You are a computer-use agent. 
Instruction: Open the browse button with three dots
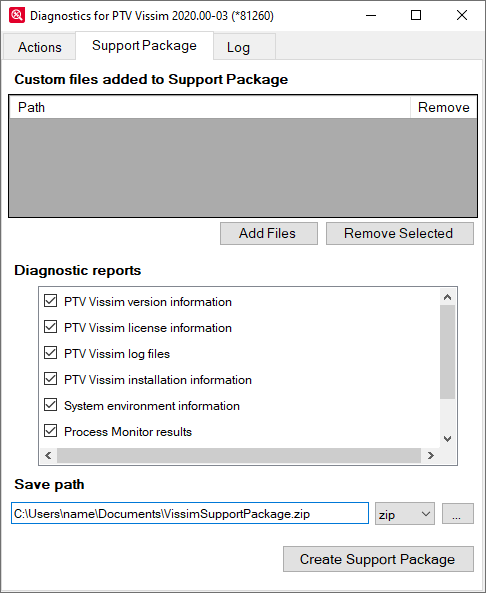point(458,513)
